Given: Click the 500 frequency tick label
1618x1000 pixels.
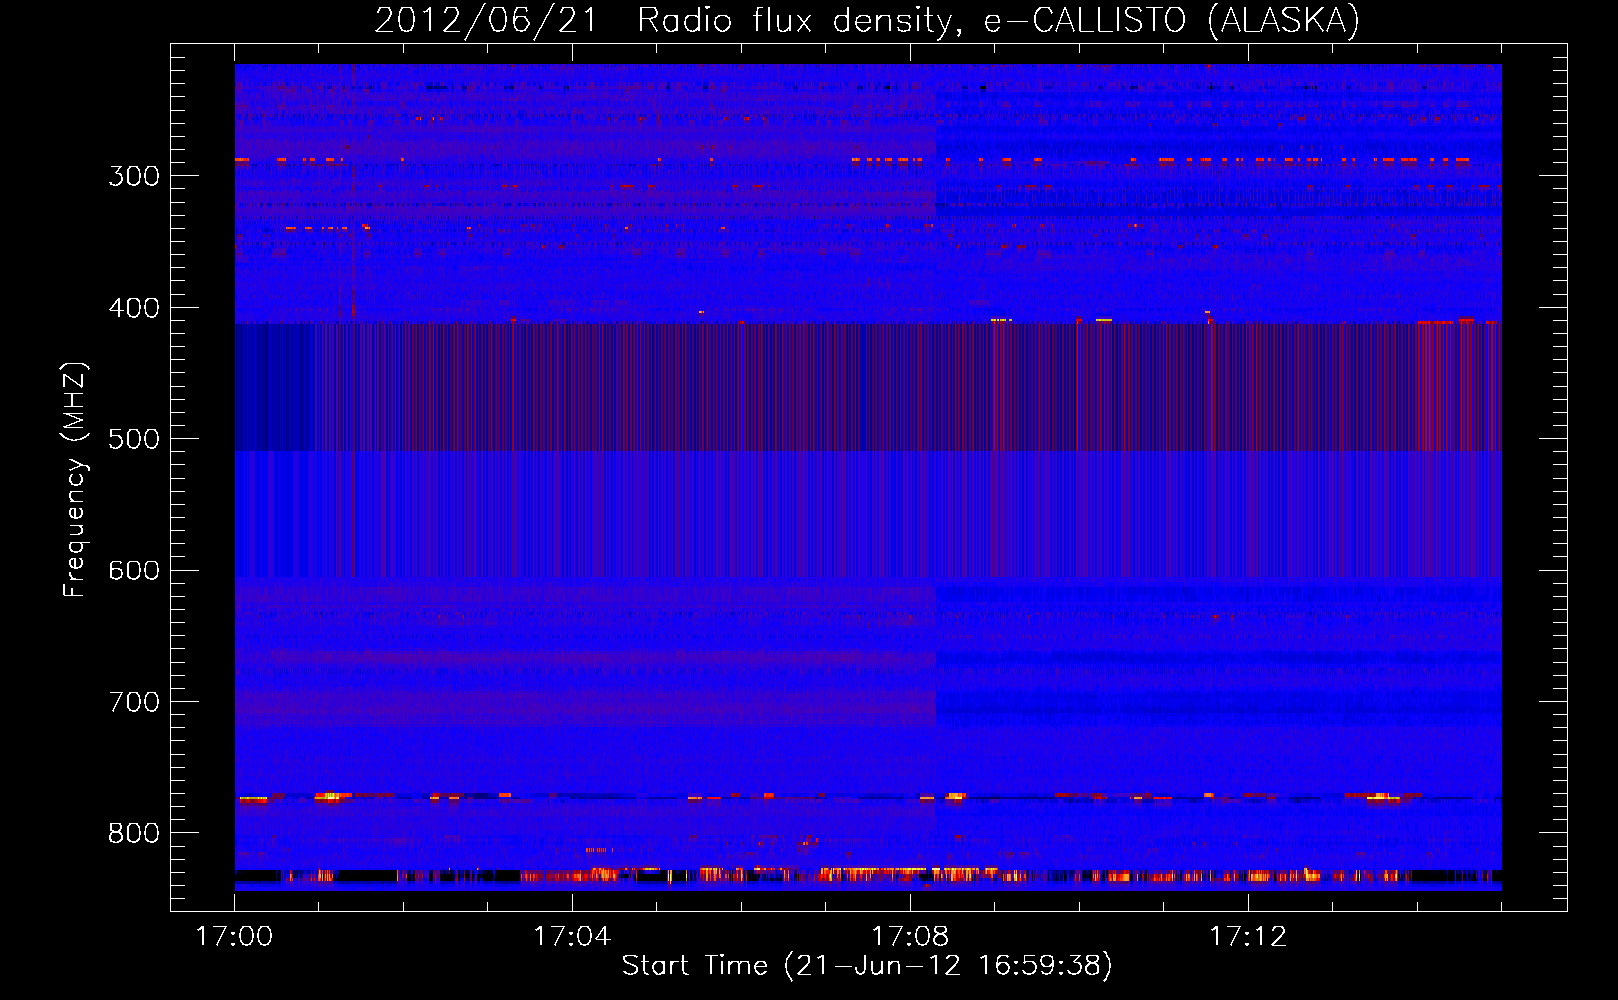Looking at the screenshot, I should [x=134, y=439].
